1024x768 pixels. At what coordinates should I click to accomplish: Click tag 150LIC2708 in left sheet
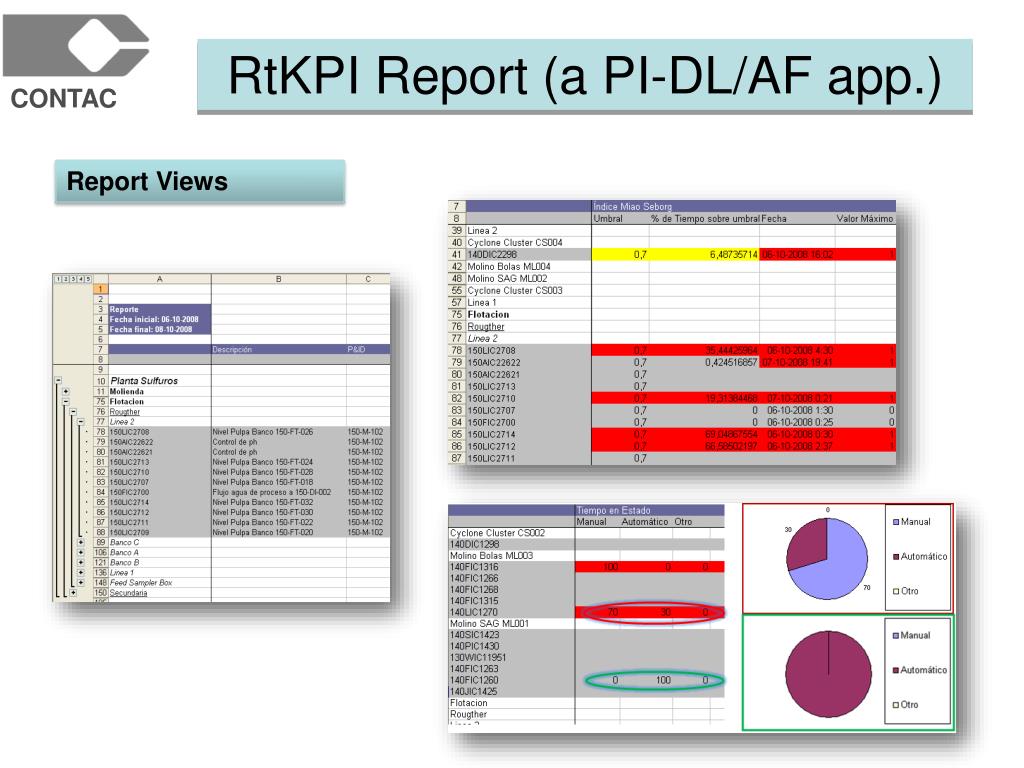(x=129, y=432)
